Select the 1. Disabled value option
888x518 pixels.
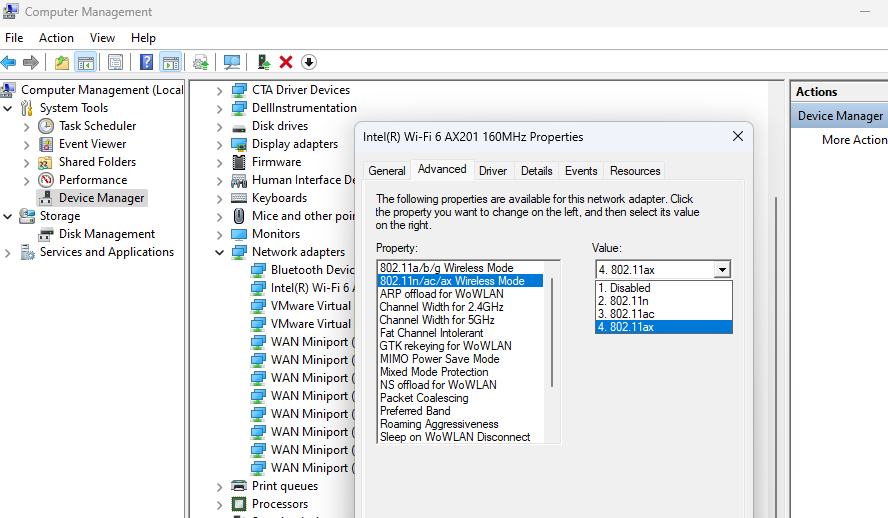pos(664,288)
